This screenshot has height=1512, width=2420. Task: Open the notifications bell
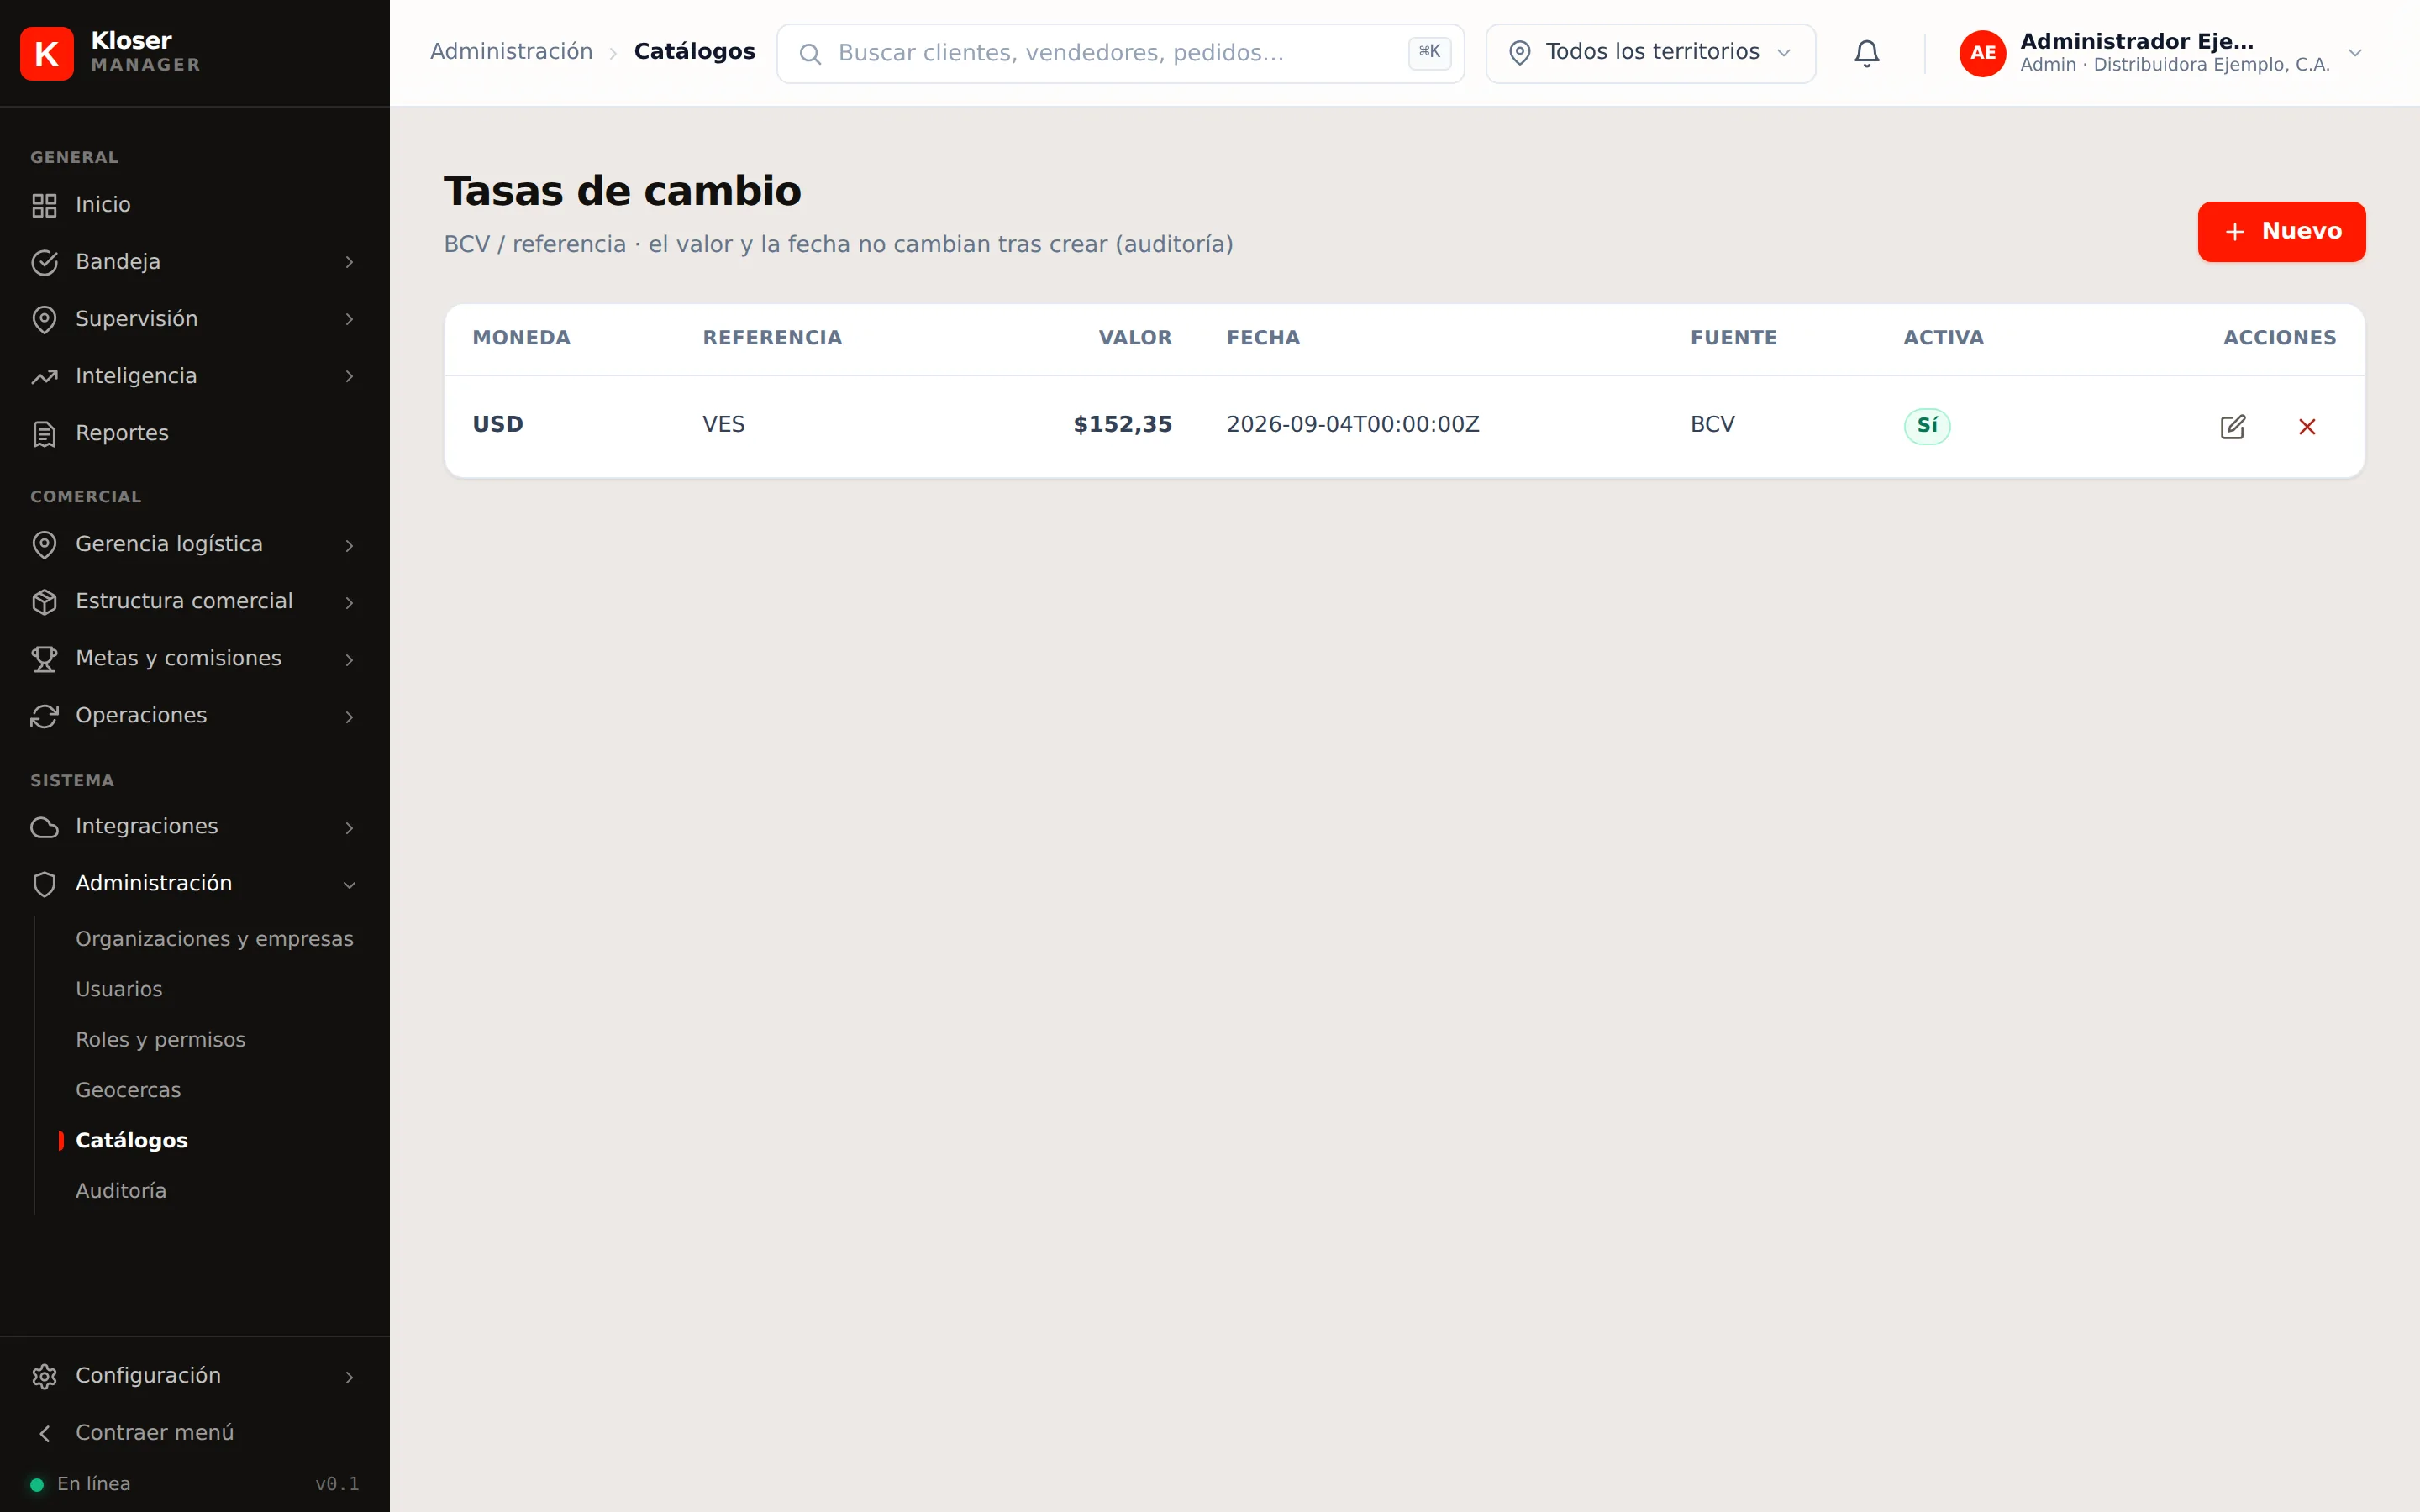(1866, 53)
